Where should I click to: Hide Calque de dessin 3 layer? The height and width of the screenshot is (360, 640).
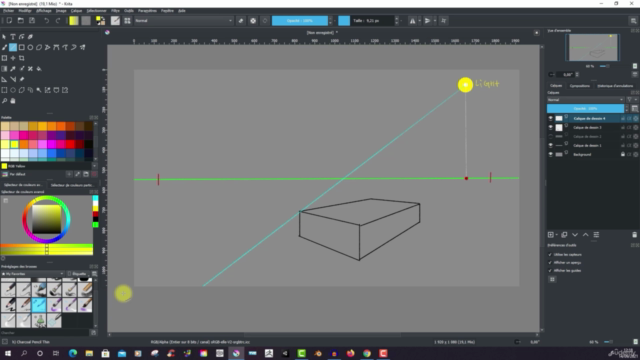click(551, 127)
